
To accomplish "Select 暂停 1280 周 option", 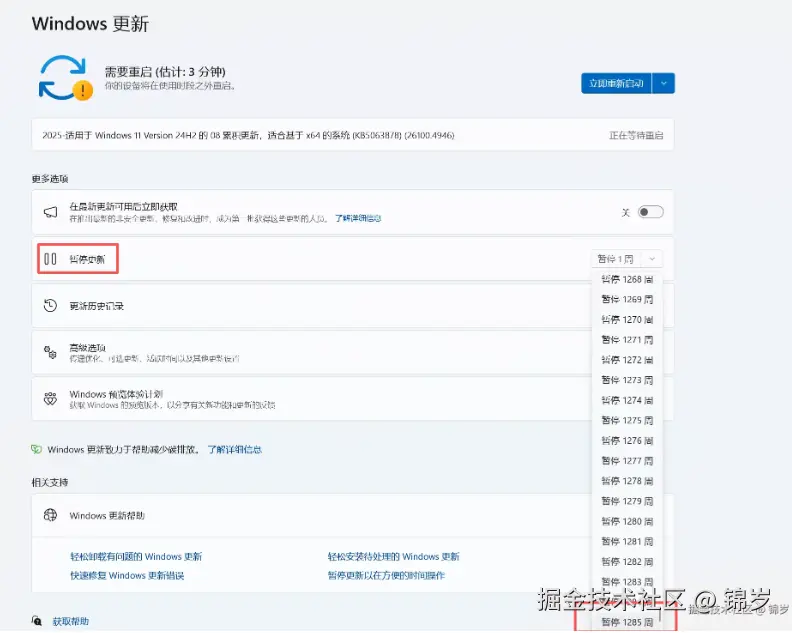I will coord(627,521).
